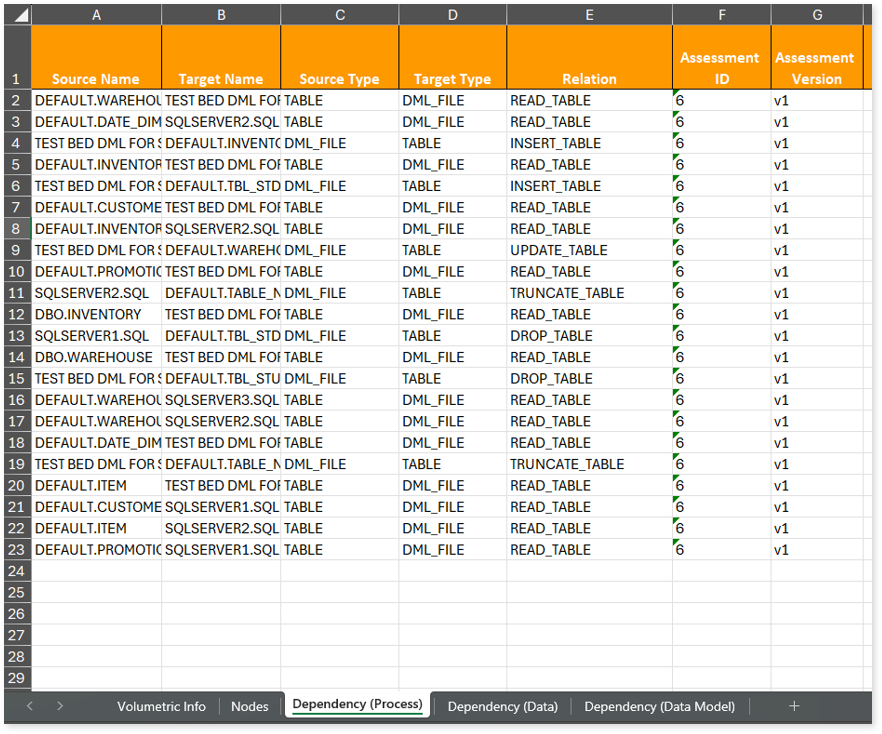Click the select all corner triangle
This screenshot has height=734, width=882.
pos(17,16)
